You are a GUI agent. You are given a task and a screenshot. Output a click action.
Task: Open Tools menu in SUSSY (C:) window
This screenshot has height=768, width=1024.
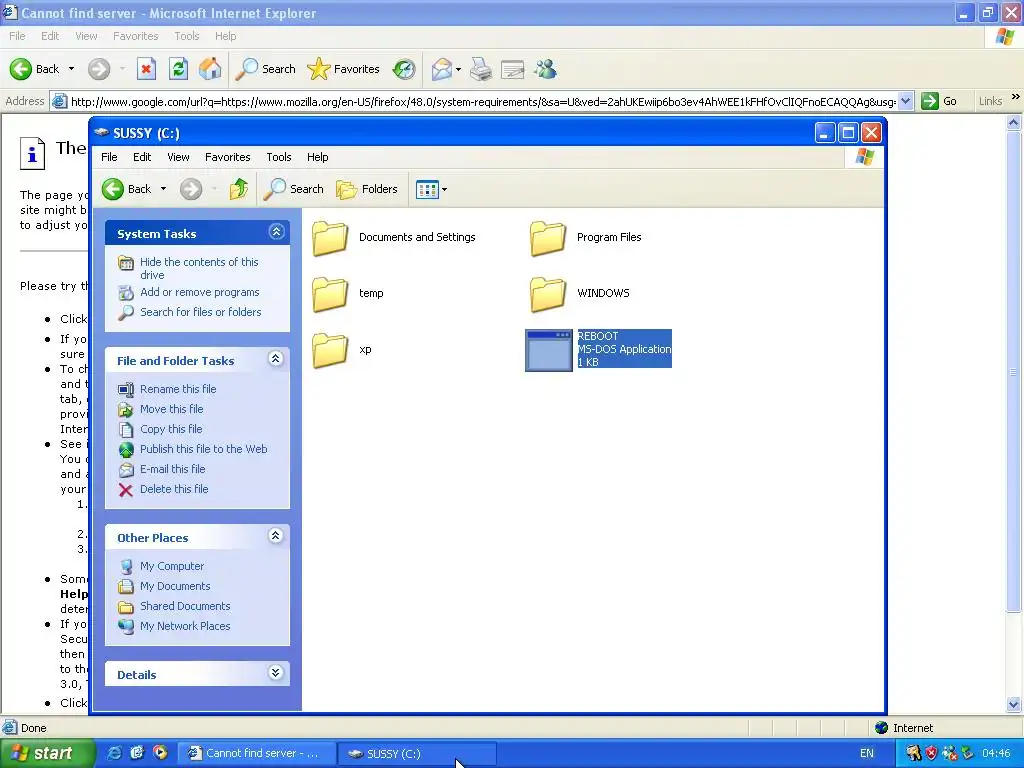279,157
